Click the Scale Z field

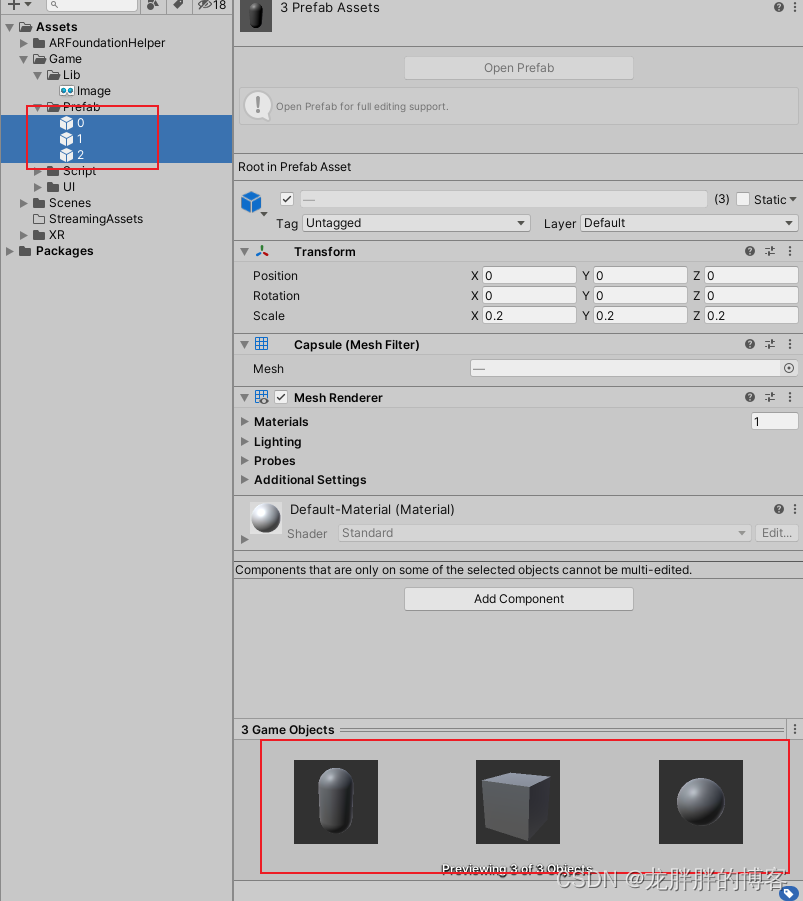coord(751,316)
